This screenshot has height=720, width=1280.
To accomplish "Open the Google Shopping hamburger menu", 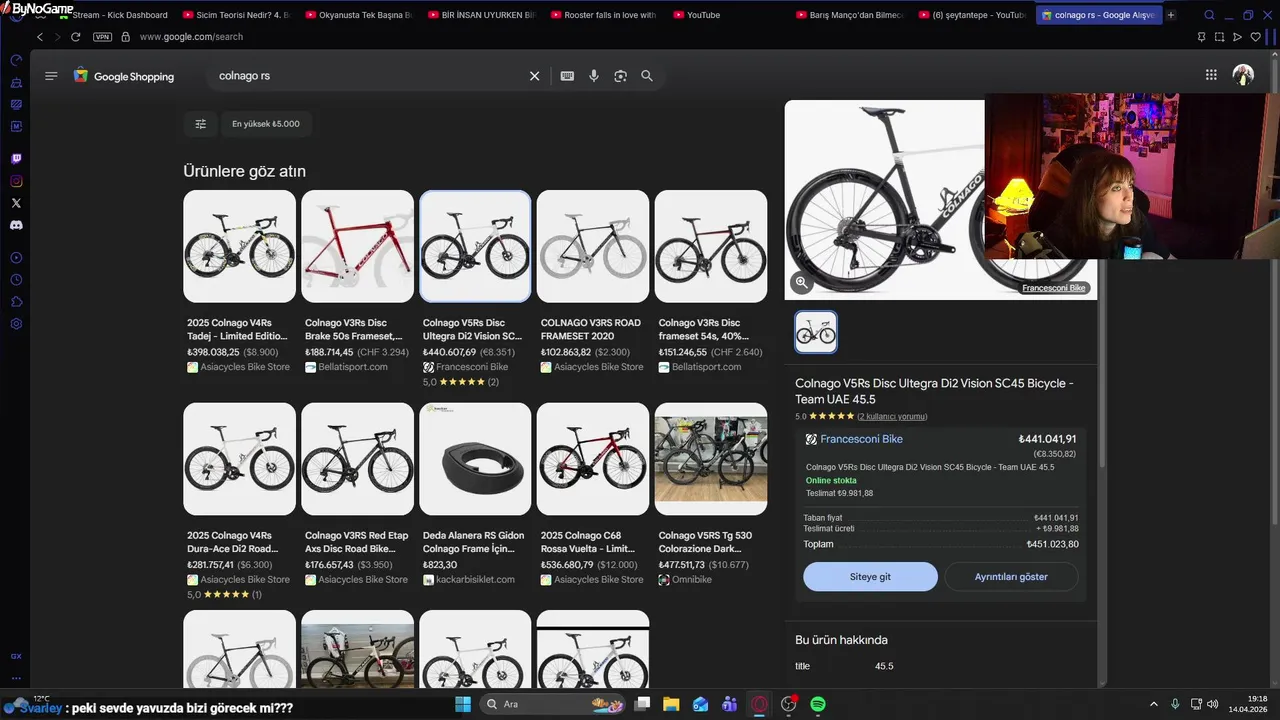I will 51,76.
